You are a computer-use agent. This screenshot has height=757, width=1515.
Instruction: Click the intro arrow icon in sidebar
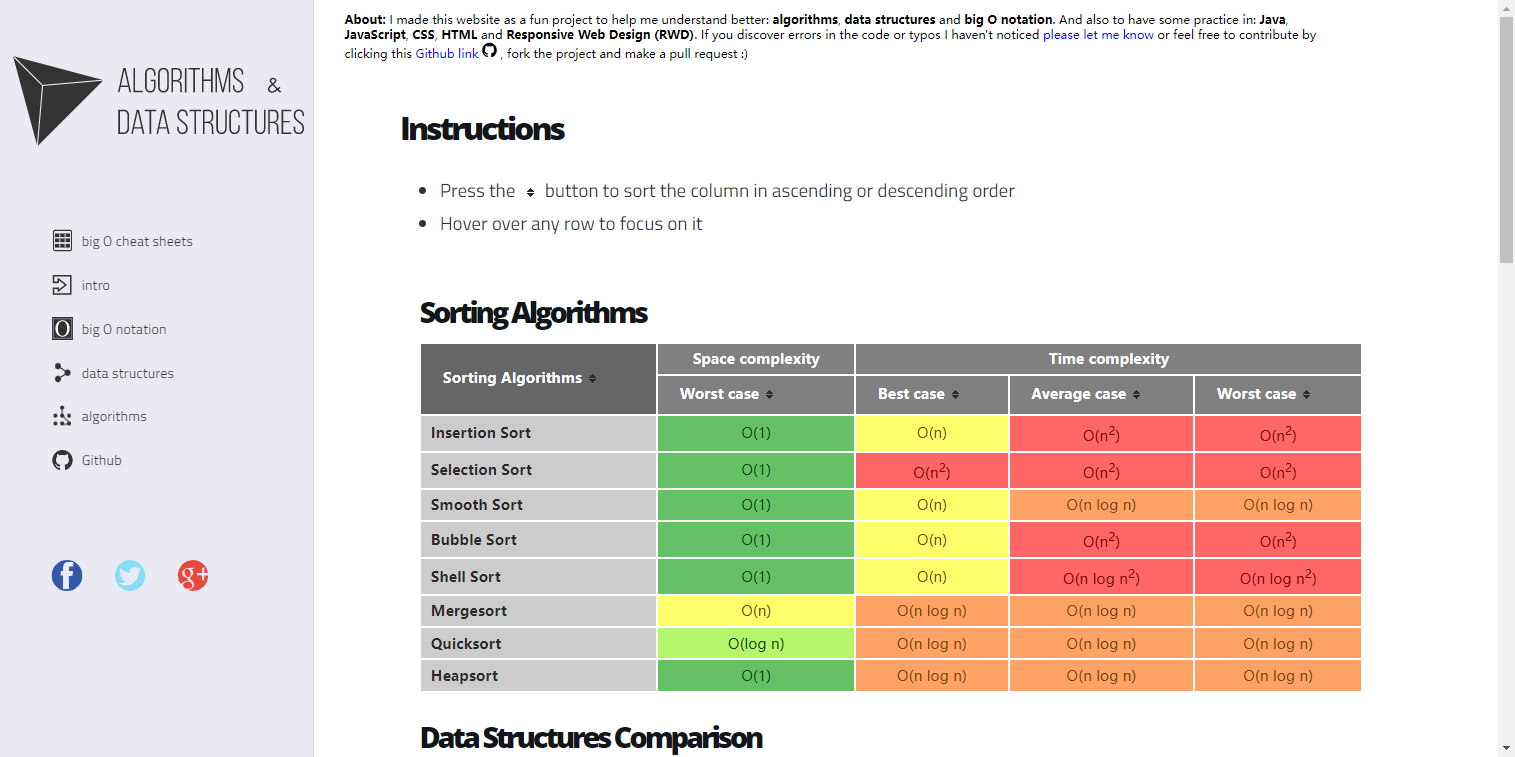pyautogui.click(x=62, y=285)
